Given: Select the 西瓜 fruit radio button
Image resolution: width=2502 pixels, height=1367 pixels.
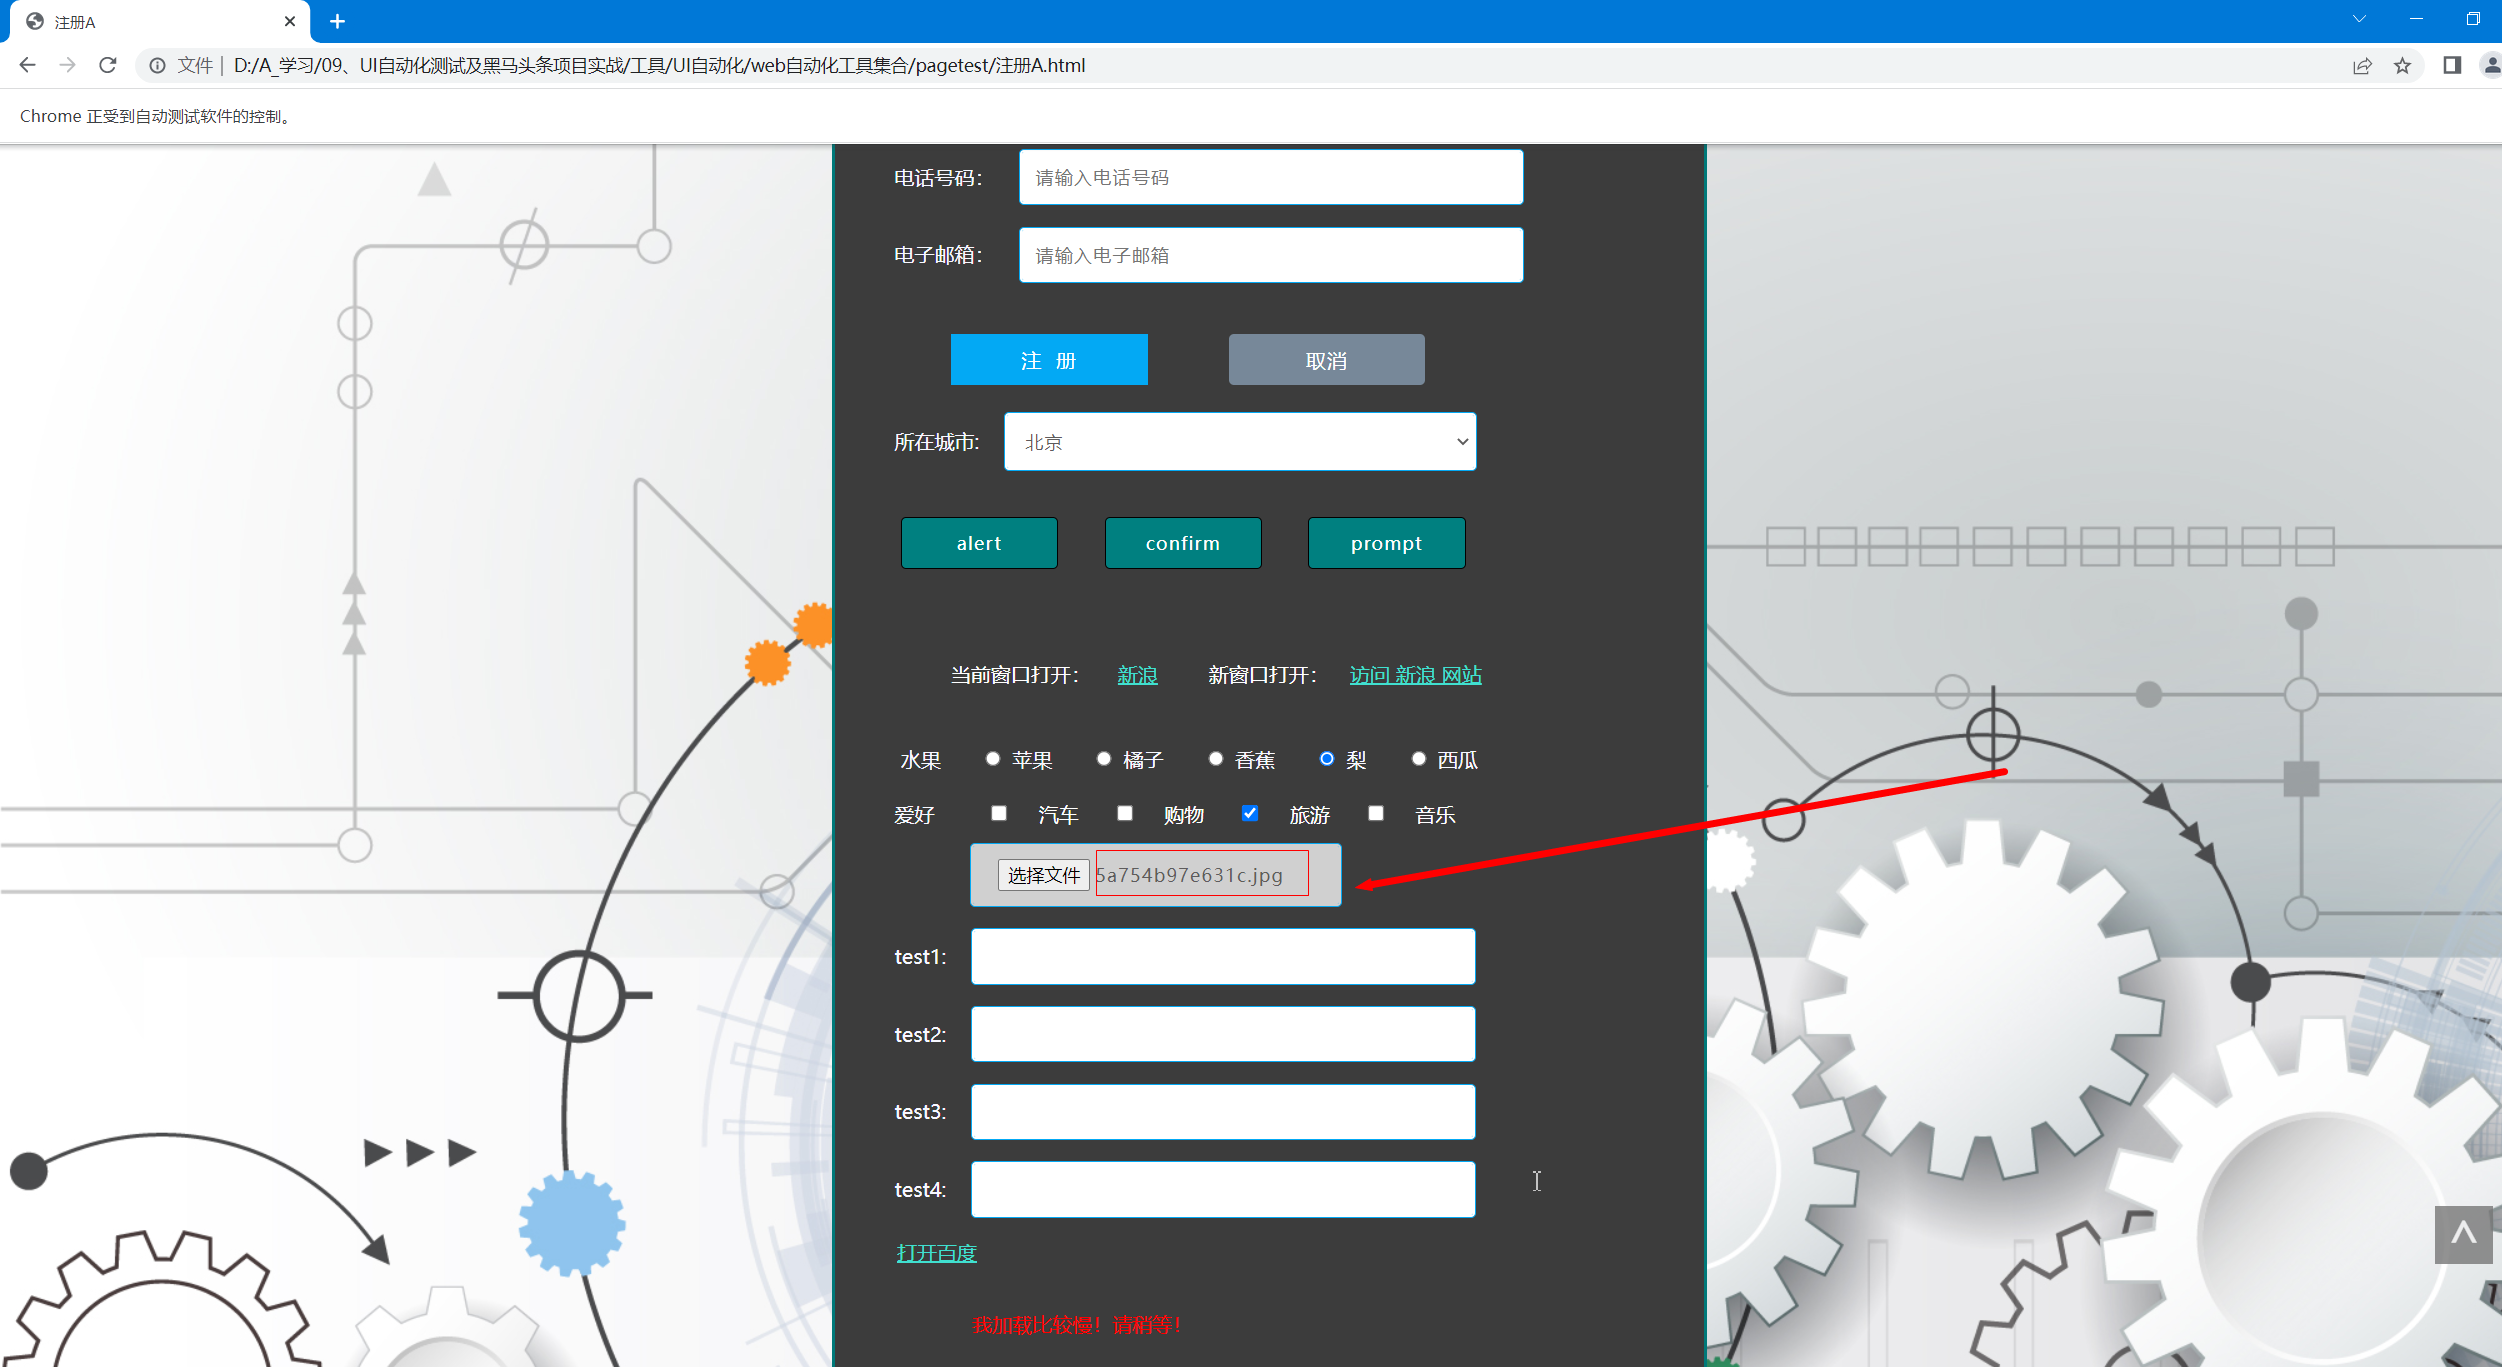Looking at the screenshot, I should (1418, 759).
